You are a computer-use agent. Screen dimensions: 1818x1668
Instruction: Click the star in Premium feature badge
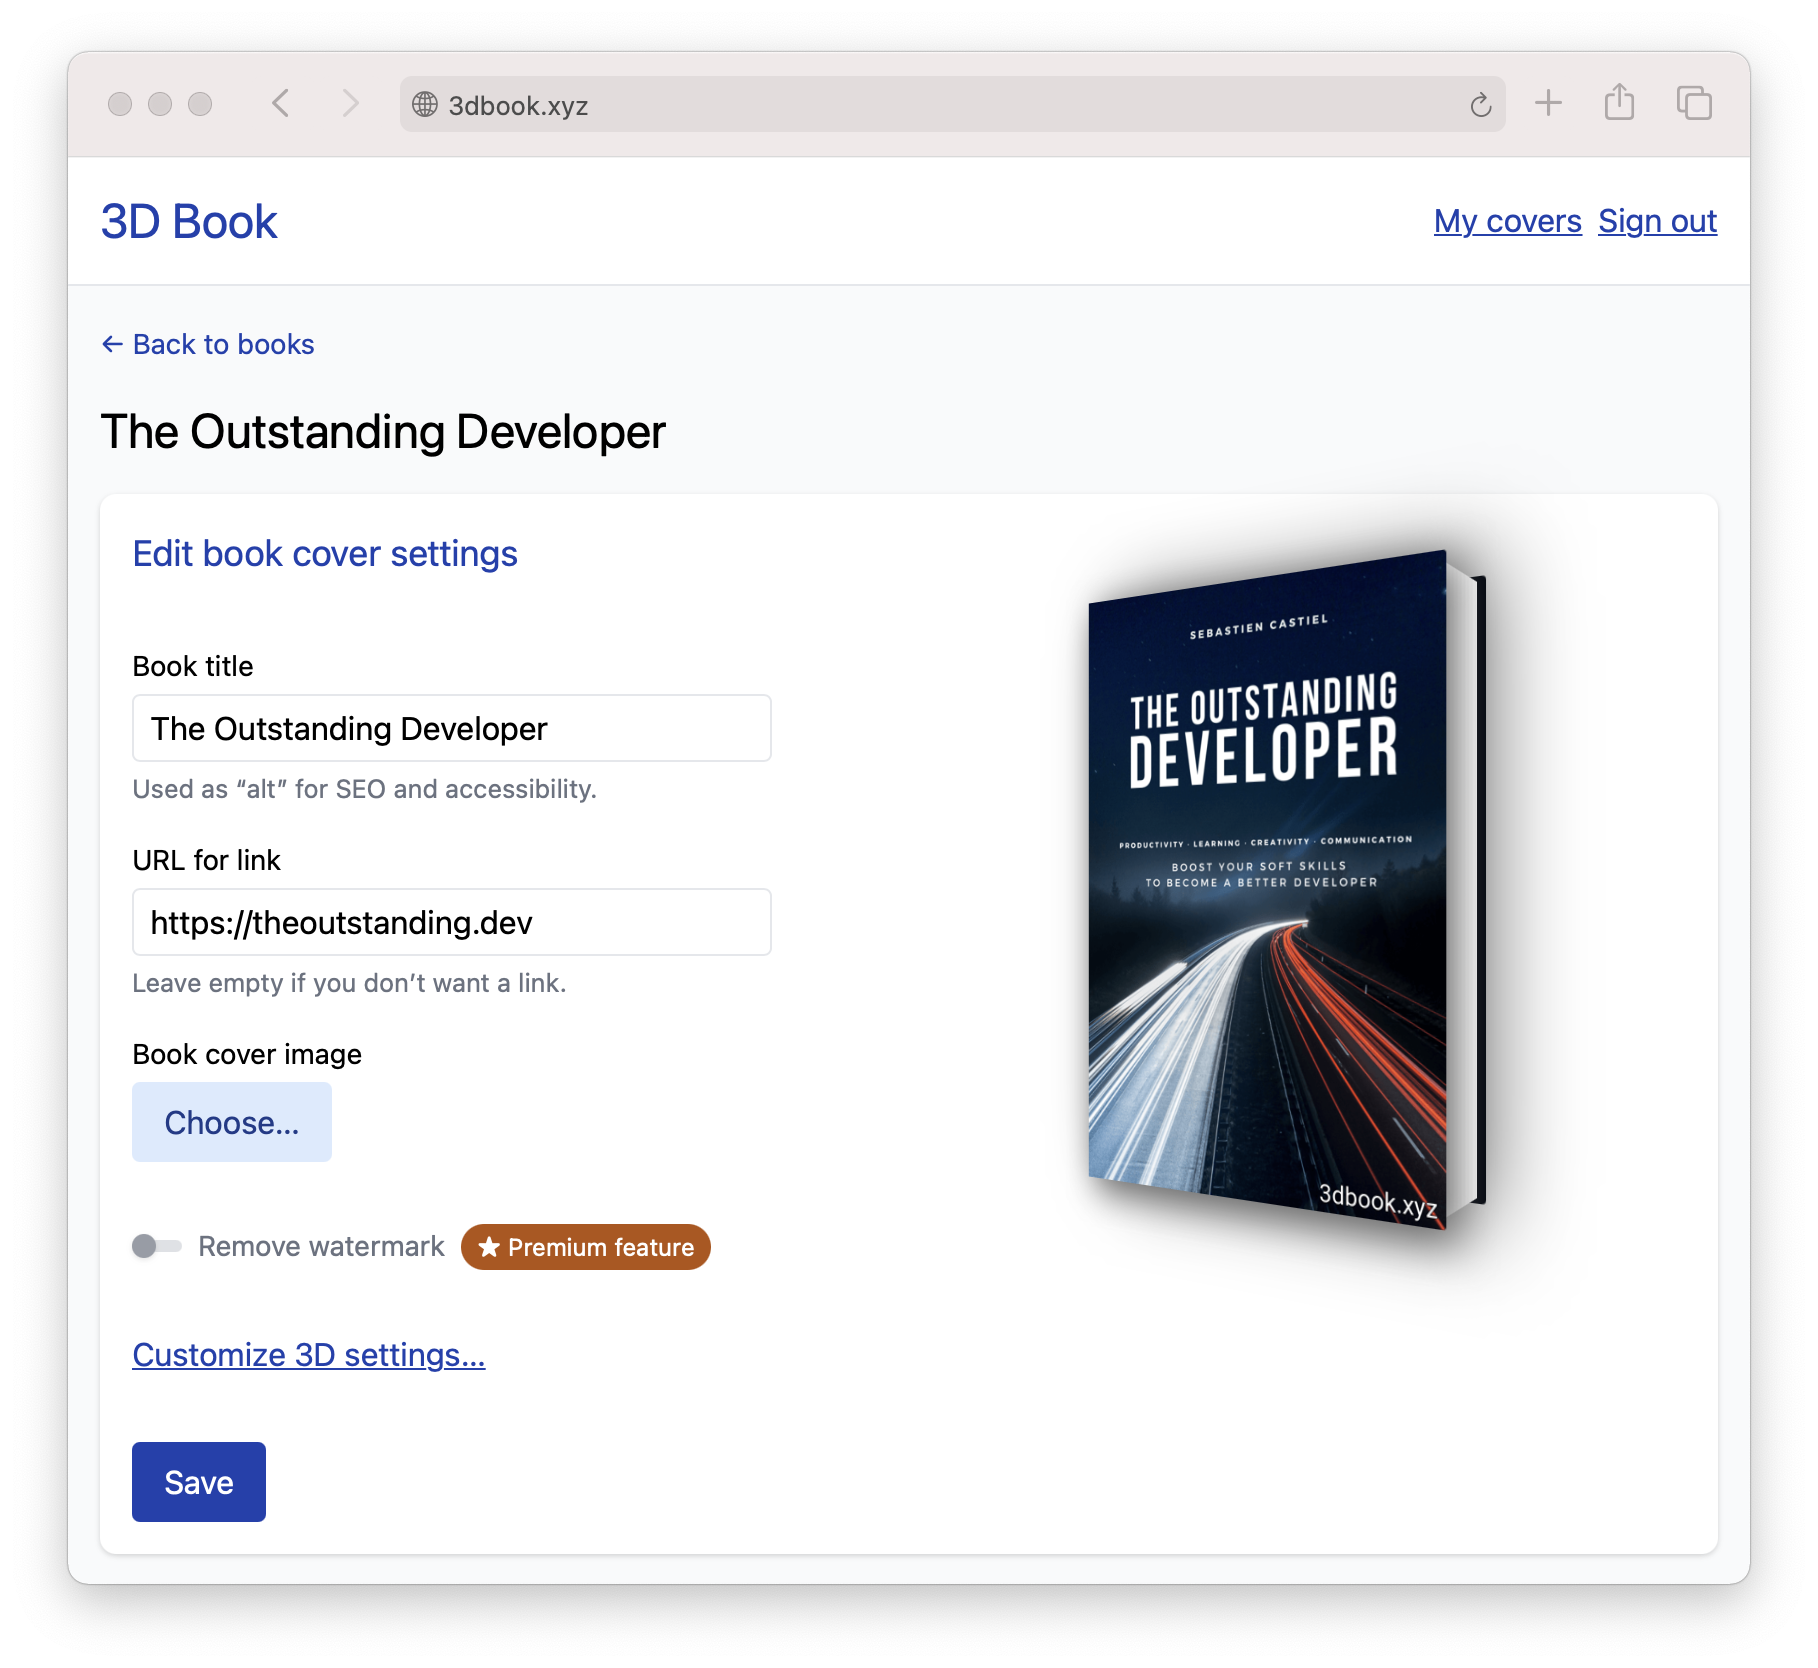click(489, 1247)
